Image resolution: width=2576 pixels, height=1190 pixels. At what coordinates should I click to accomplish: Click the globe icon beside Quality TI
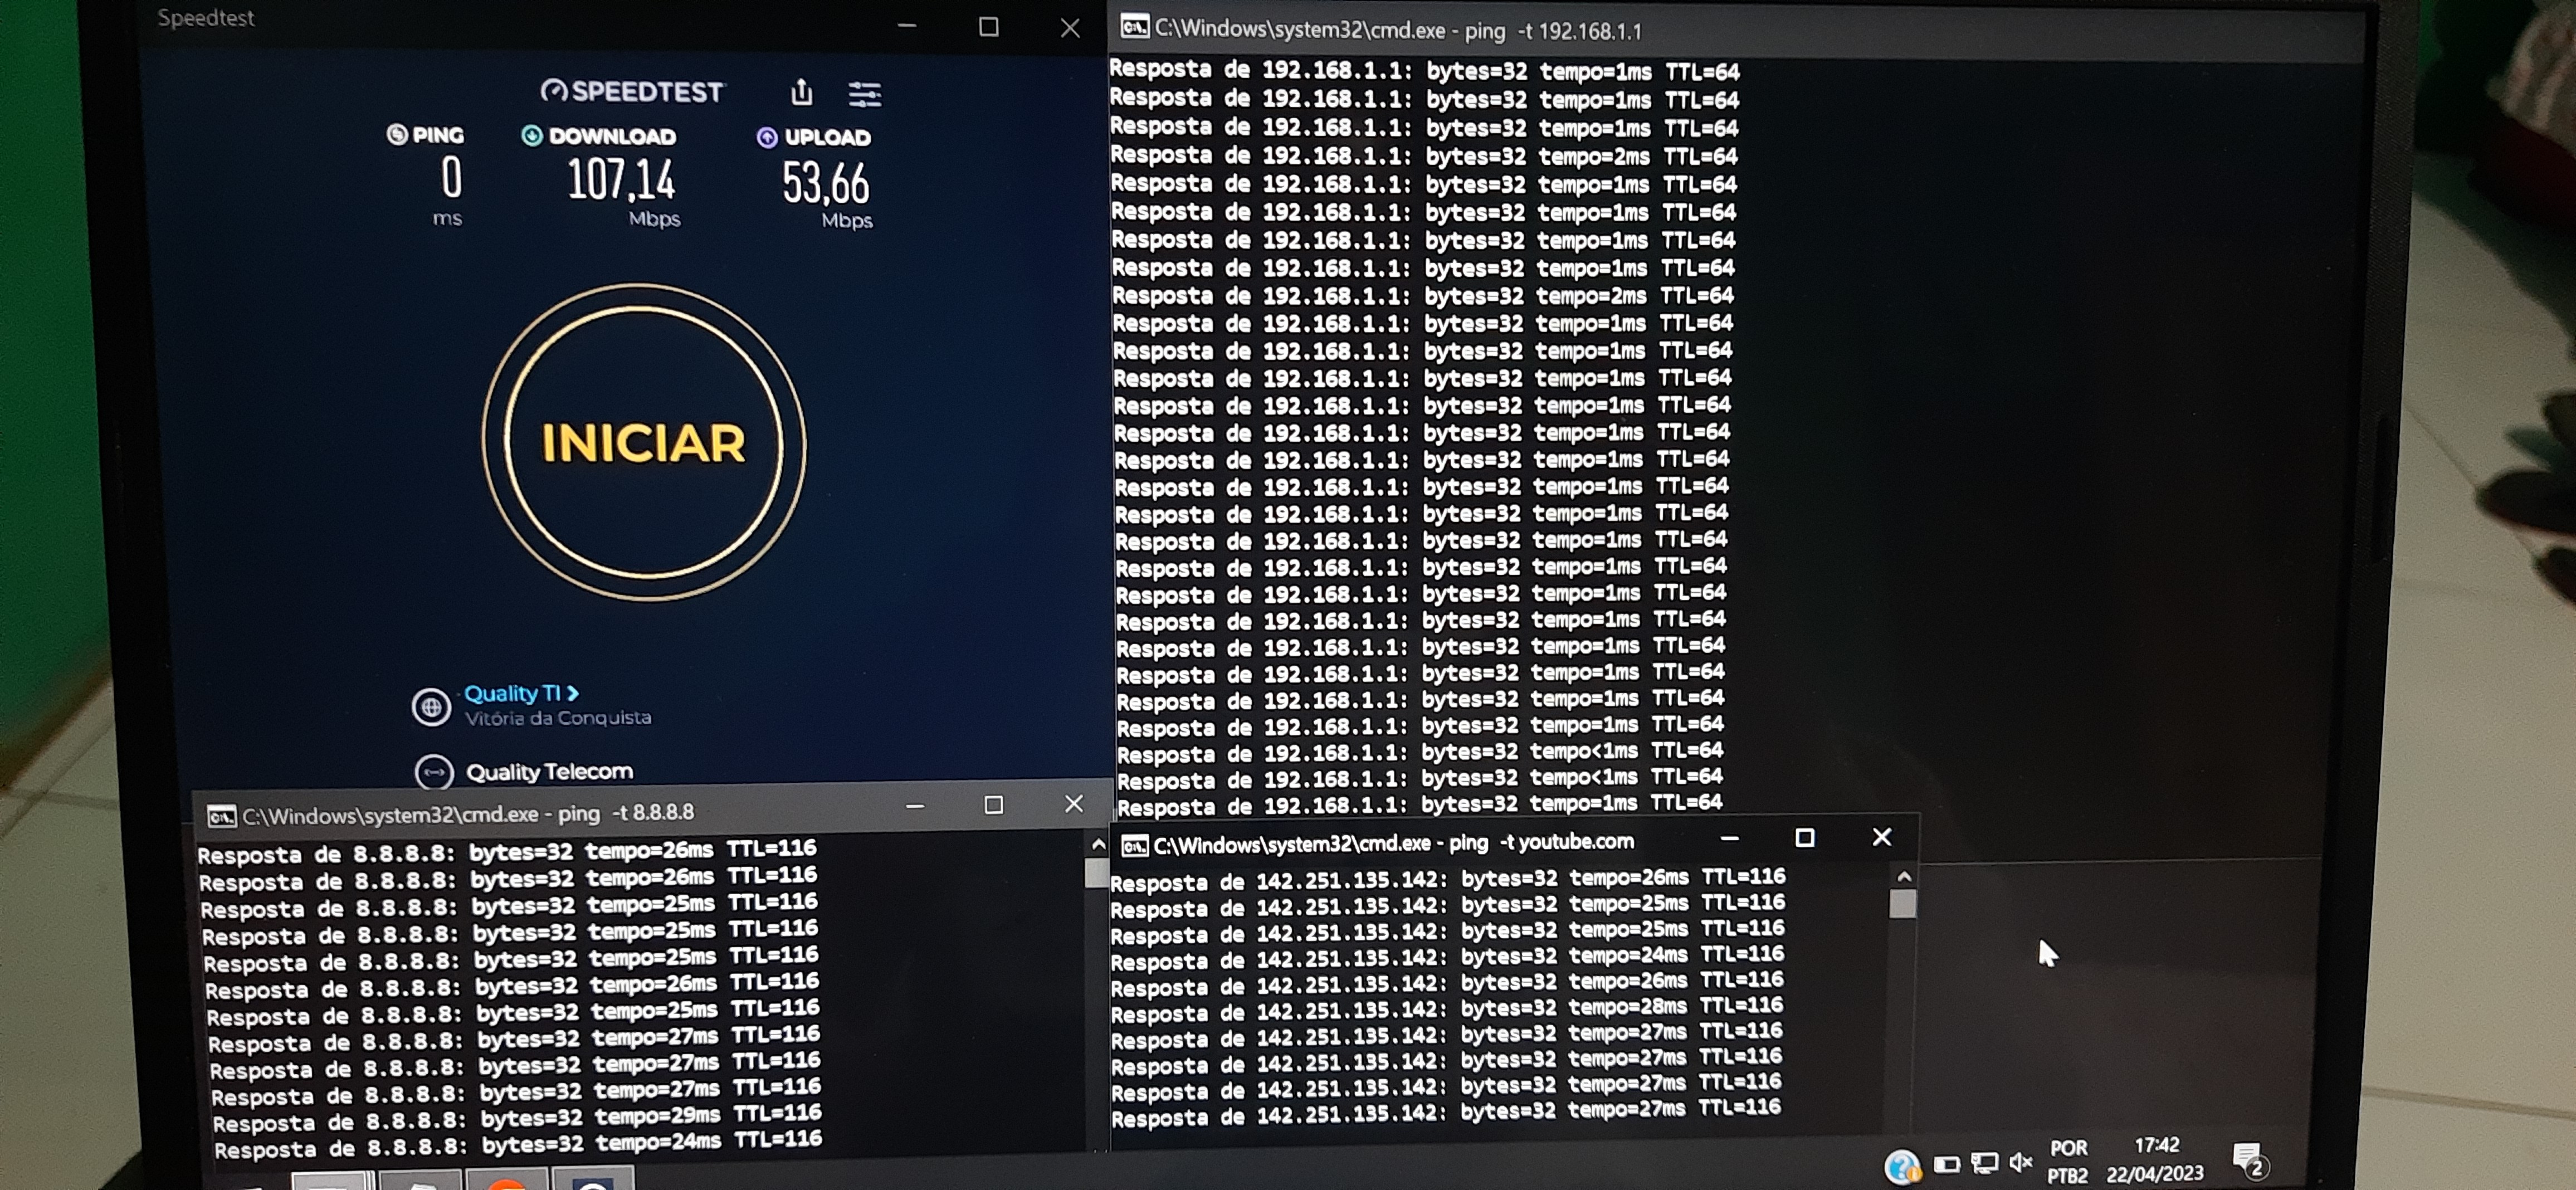(x=431, y=707)
